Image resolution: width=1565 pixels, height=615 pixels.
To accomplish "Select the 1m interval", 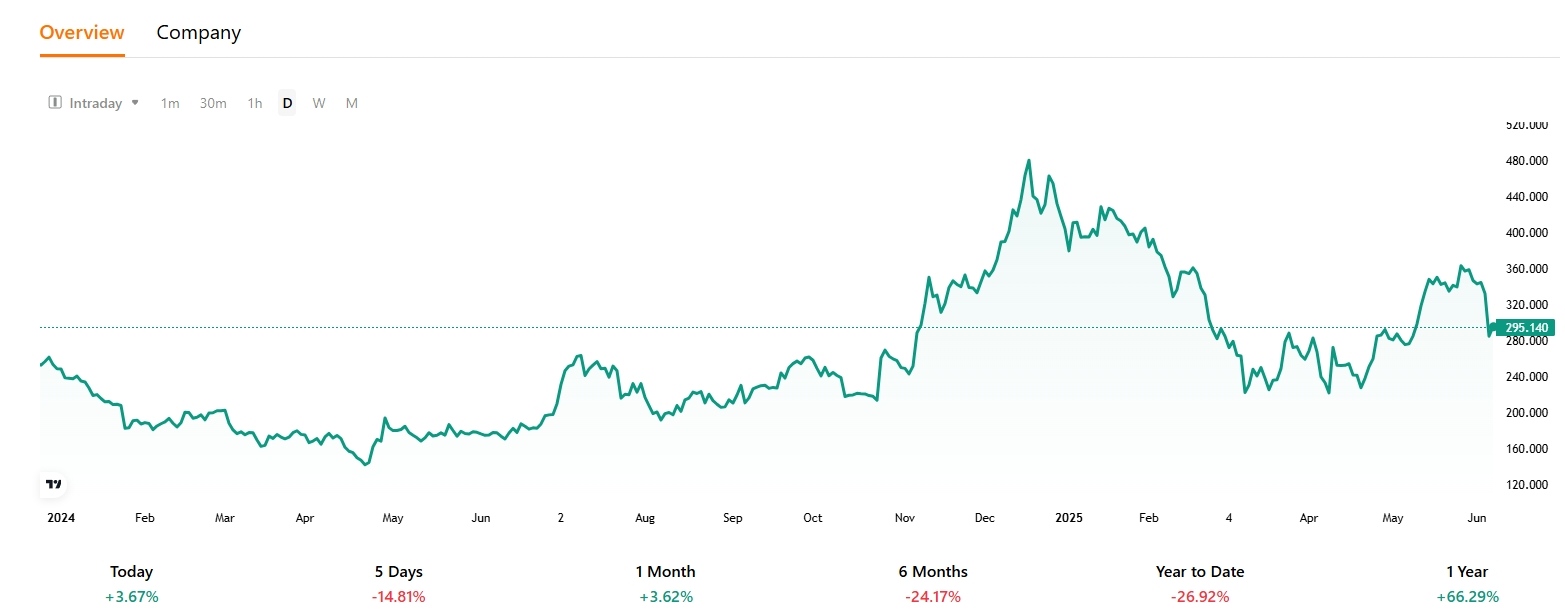I will pos(170,103).
